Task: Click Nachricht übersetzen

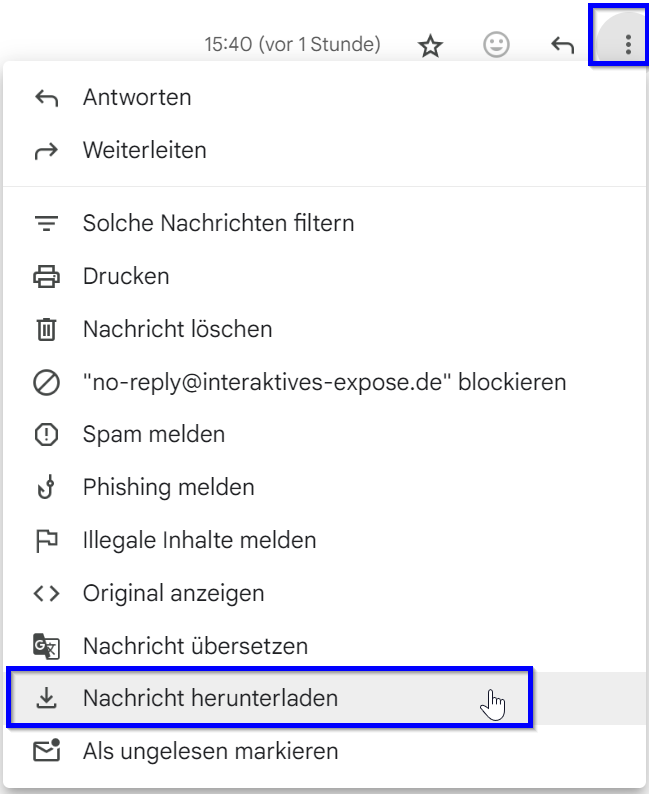Action: tap(195, 646)
